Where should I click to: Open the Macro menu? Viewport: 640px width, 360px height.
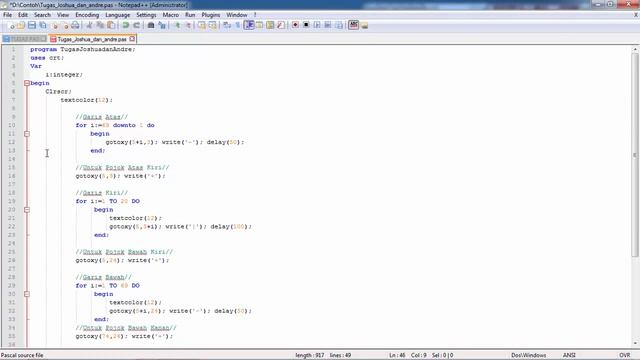tap(171, 15)
